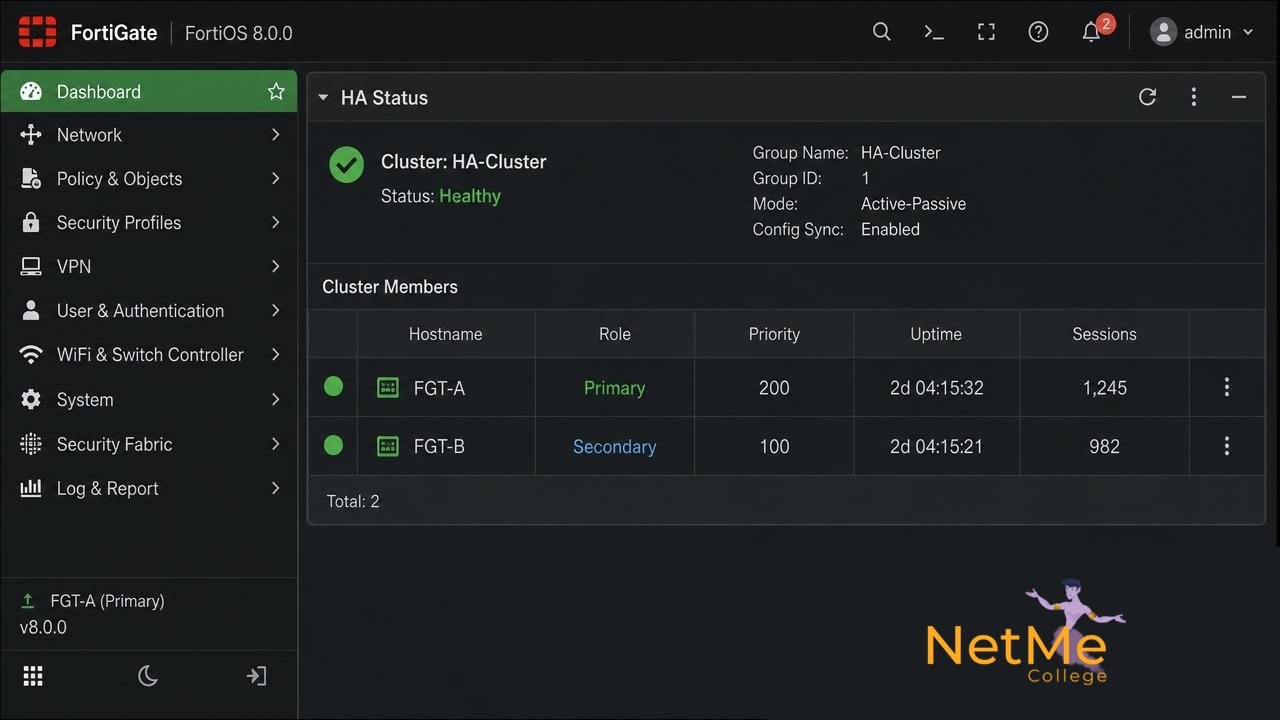This screenshot has width=1280, height=720.
Task: Open User & Authentication menu item
Action: point(149,311)
